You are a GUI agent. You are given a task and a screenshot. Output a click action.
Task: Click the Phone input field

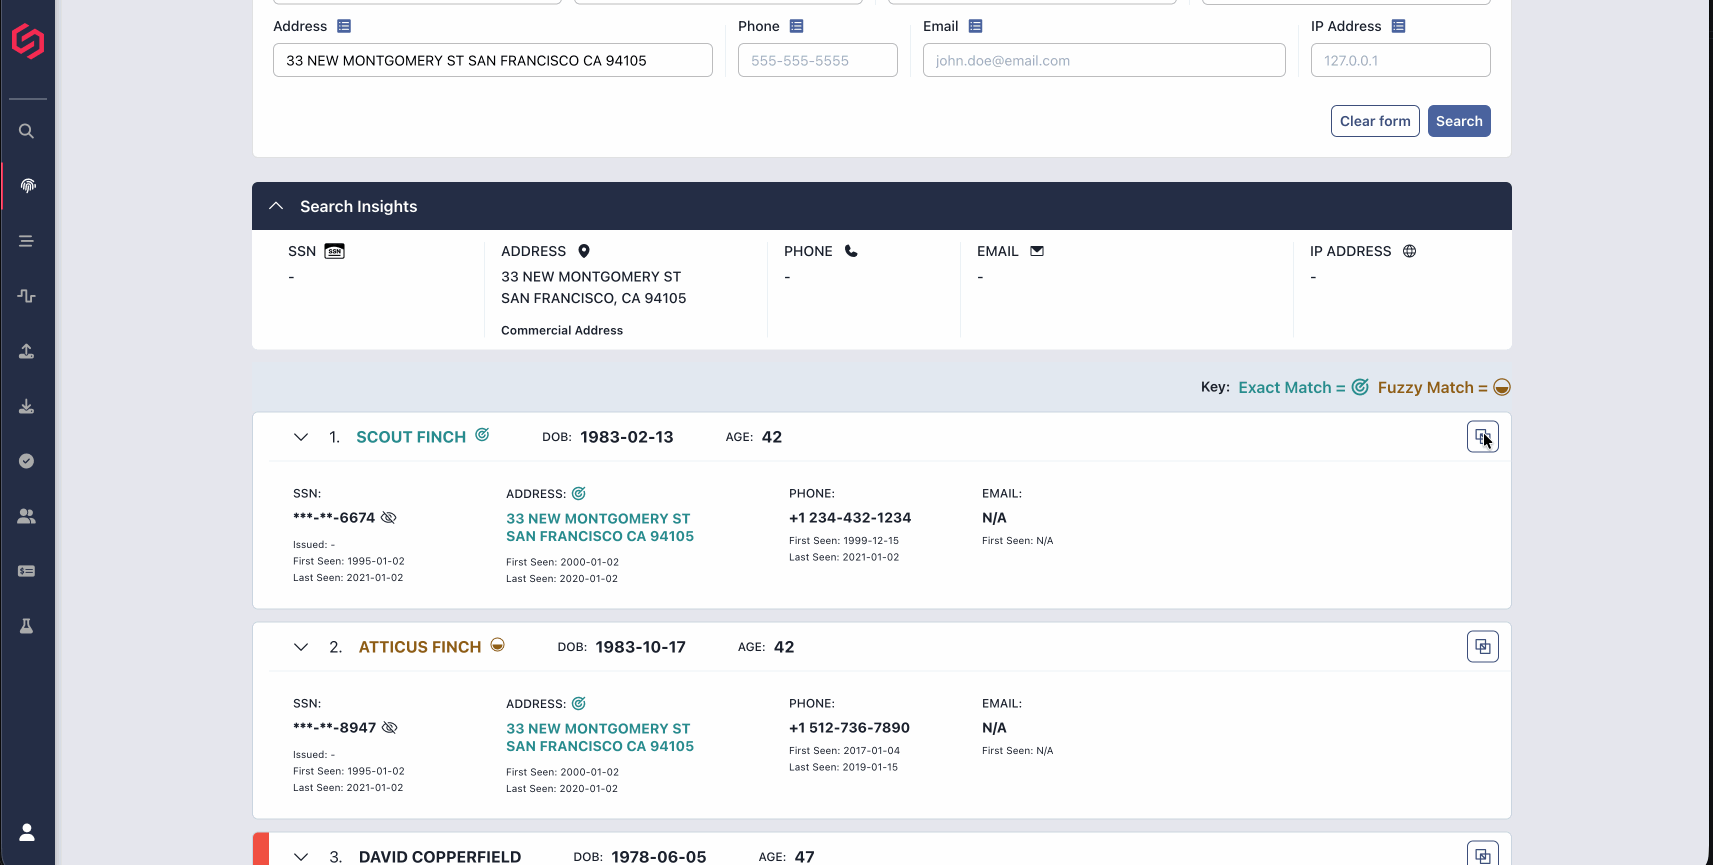[x=818, y=60]
